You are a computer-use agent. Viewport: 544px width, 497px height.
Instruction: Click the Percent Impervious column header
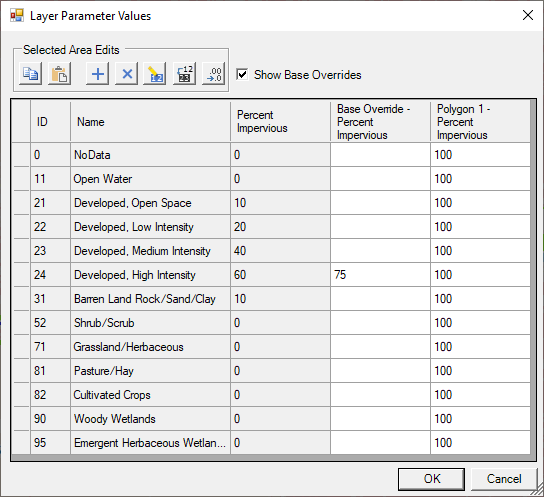[280, 121]
